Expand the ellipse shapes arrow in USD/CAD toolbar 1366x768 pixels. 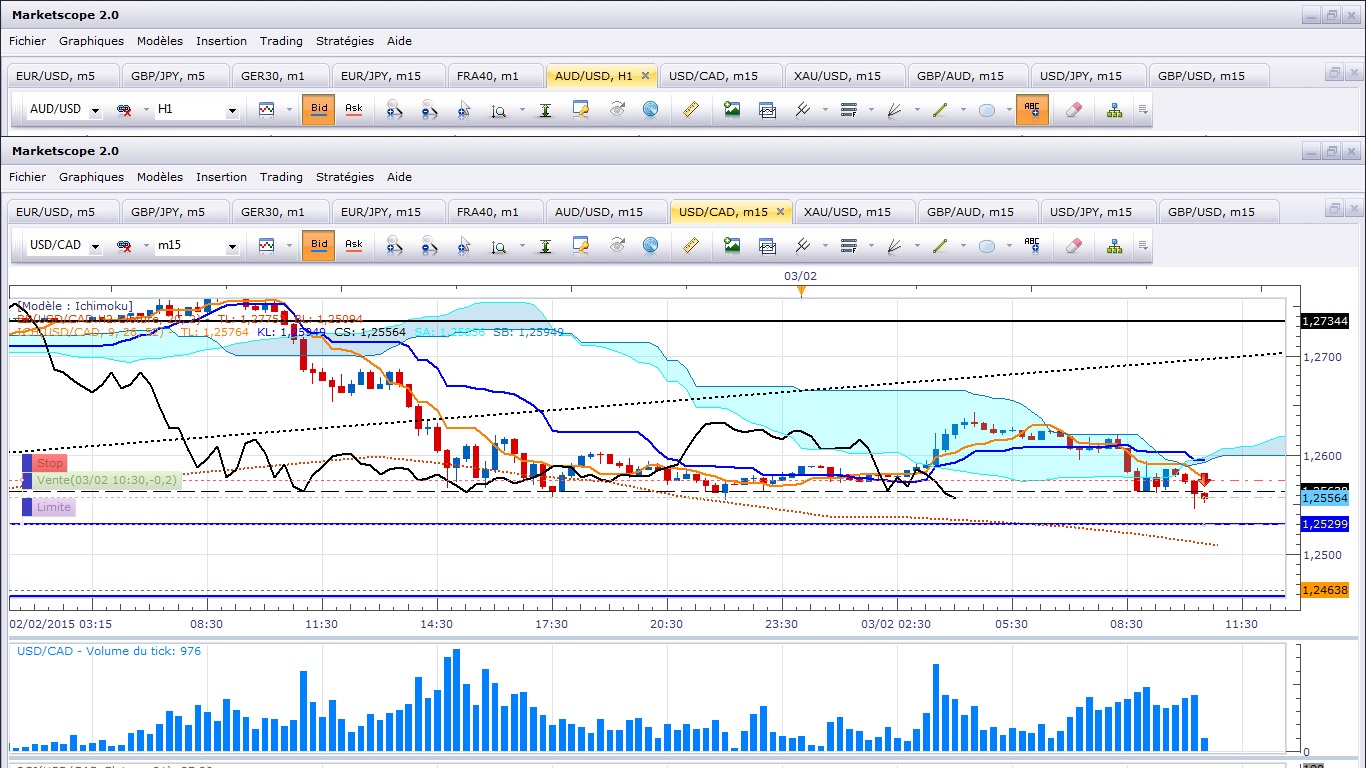[1009, 245]
